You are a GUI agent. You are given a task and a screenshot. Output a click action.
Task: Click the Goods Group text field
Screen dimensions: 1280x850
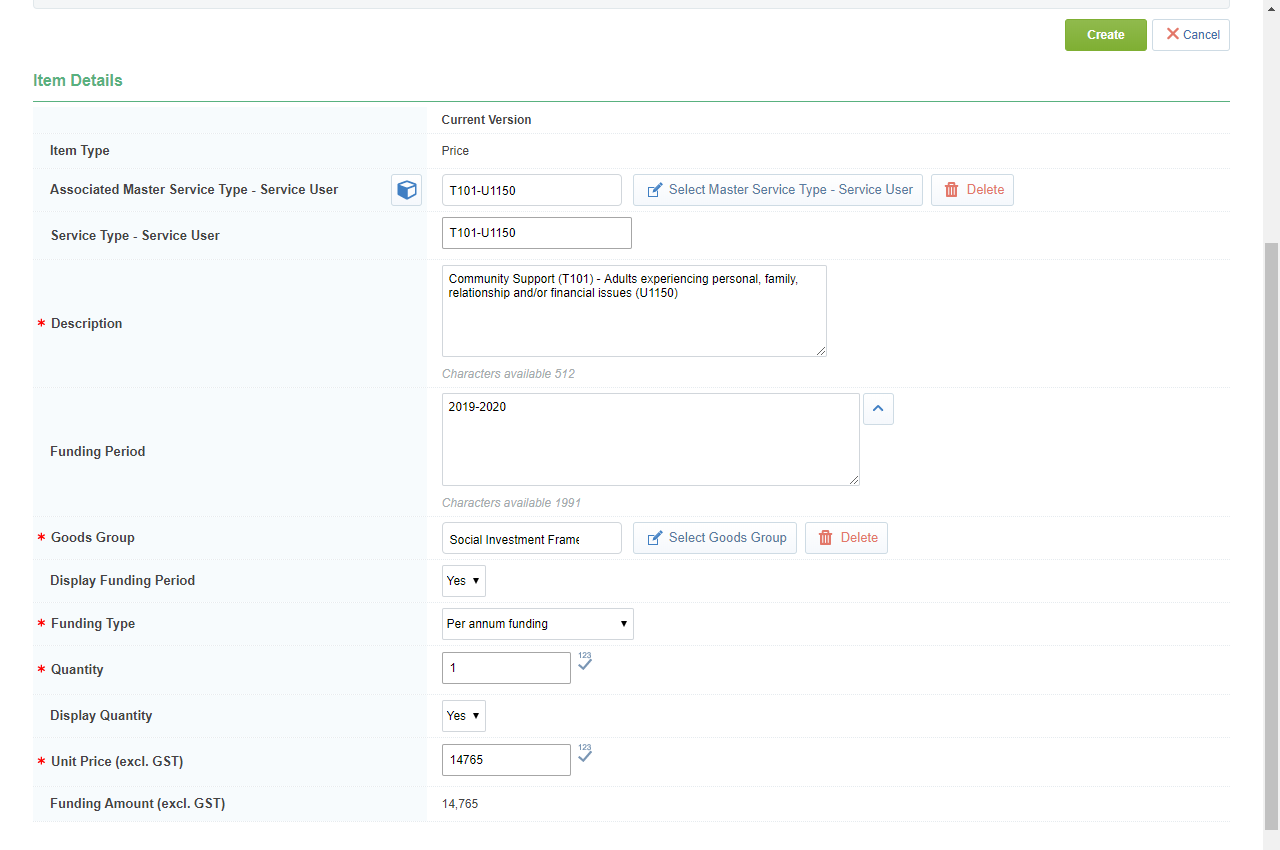point(531,538)
